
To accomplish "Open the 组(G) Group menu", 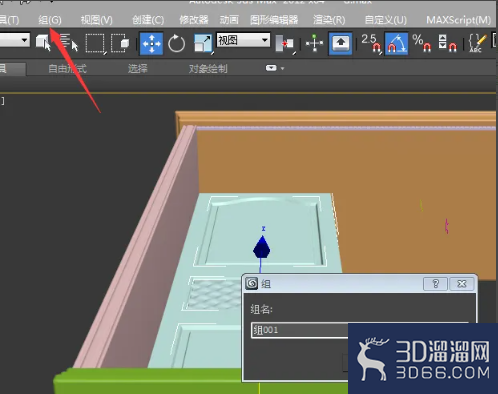I will coord(50,20).
